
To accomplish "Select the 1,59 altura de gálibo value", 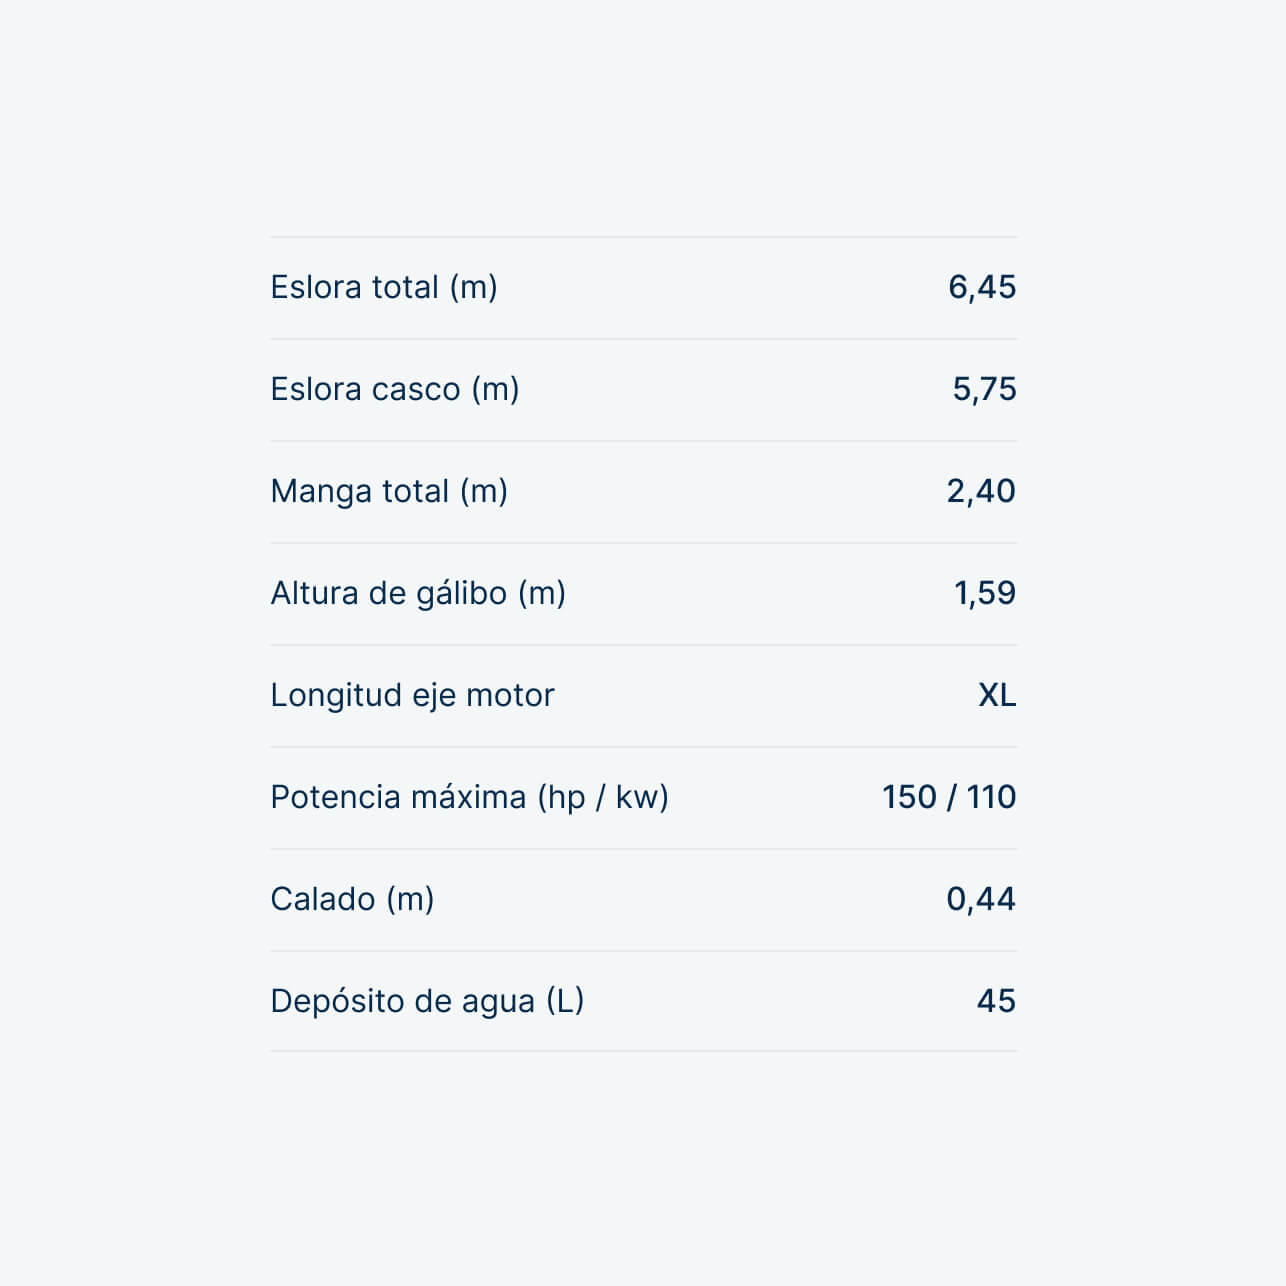I will pos(985,593).
